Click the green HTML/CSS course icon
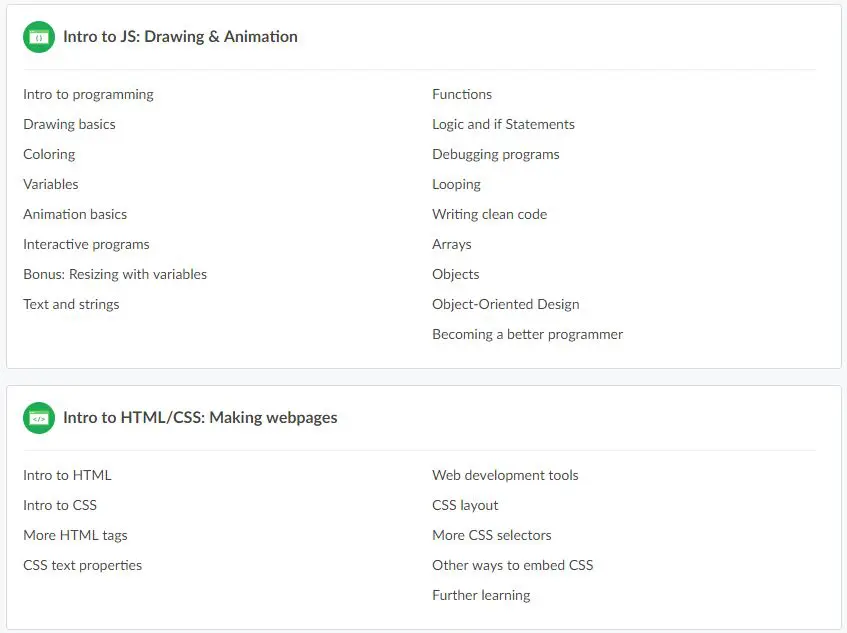Image resolution: width=847 pixels, height=633 pixels. tap(39, 418)
